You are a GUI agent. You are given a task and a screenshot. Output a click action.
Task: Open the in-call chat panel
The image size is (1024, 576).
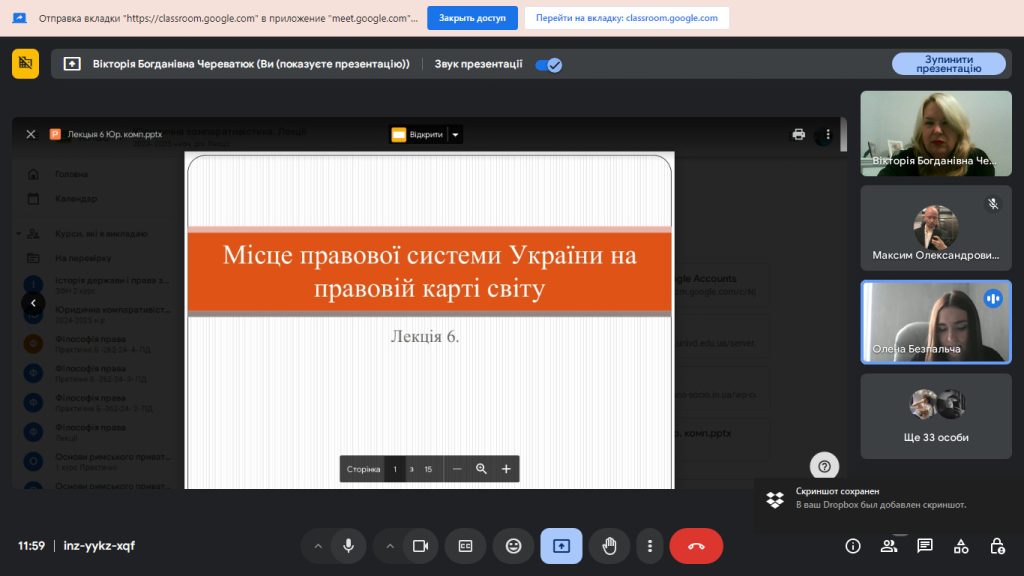(925, 546)
